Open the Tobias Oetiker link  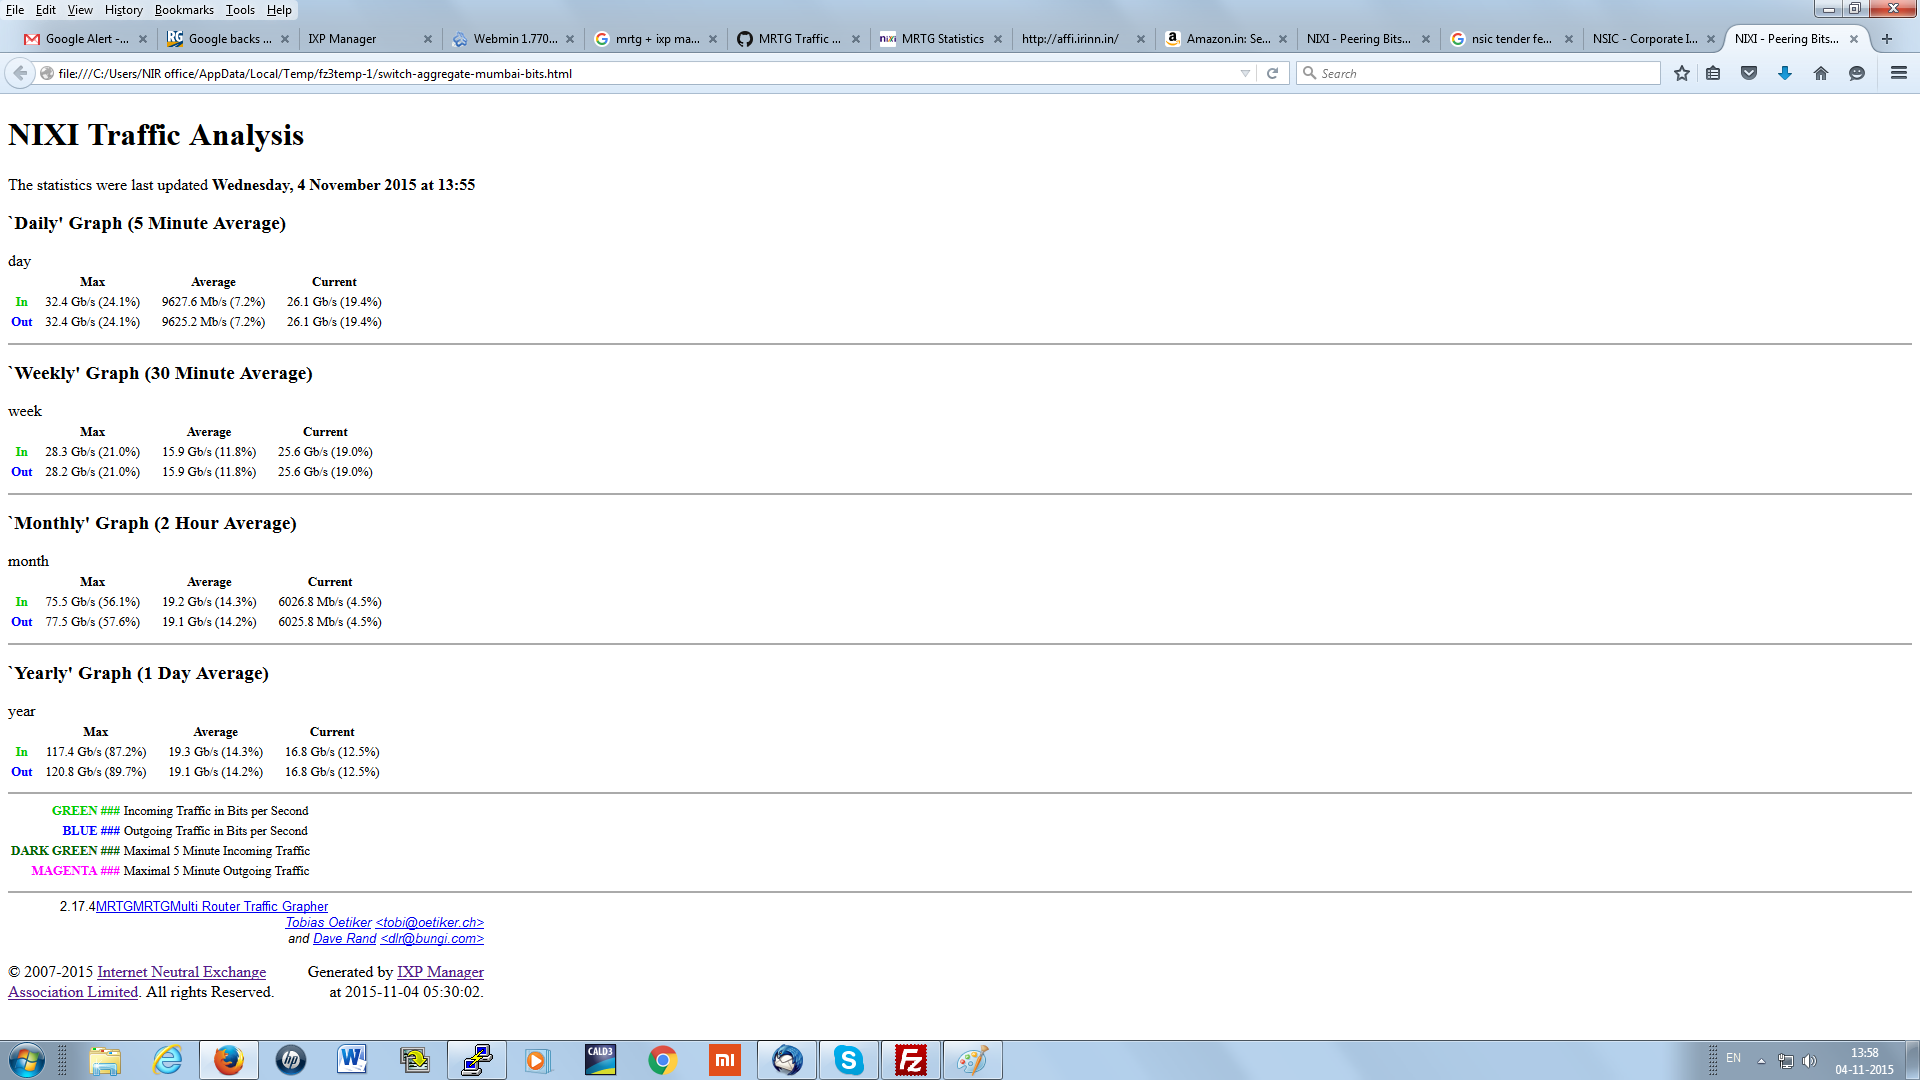[328, 922]
